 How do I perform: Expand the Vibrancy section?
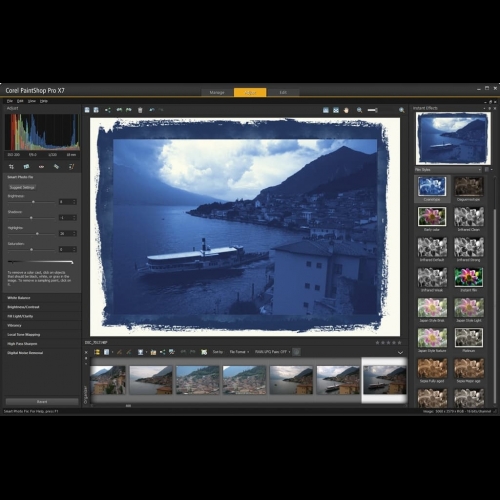click(42, 325)
